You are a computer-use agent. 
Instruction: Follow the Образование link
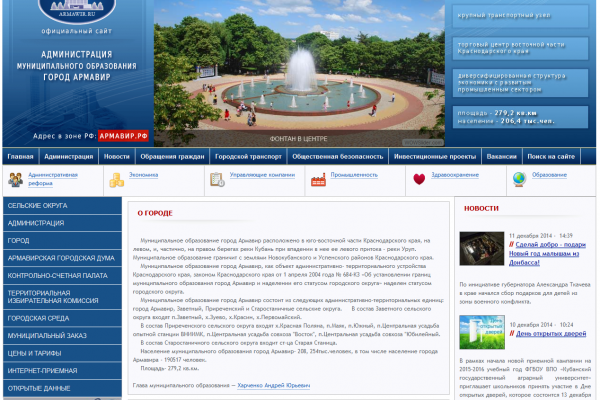[549, 175]
